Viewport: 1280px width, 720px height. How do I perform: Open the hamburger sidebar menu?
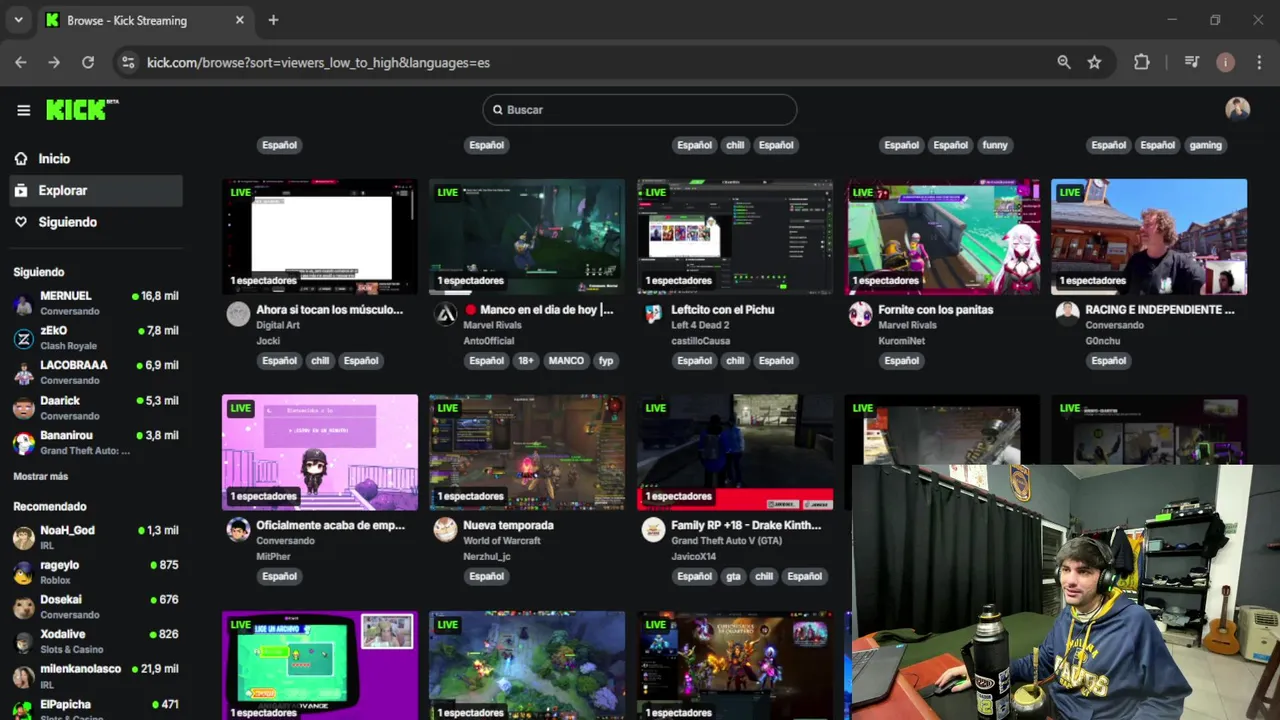coord(24,110)
